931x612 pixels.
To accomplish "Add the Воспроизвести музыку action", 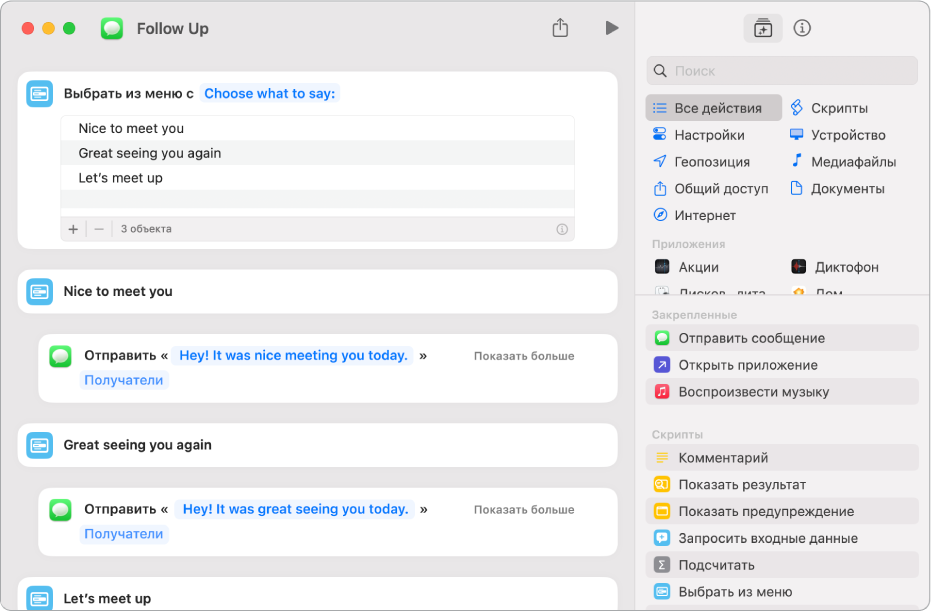I will pyautogui.click(x=781, y=391).
